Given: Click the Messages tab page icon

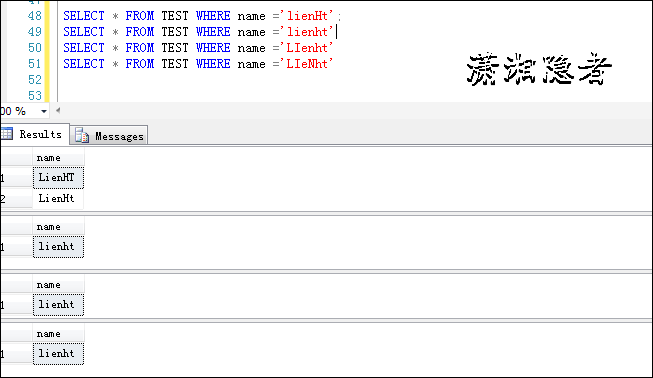Looking at the screenshot, I should pos(82,136).
